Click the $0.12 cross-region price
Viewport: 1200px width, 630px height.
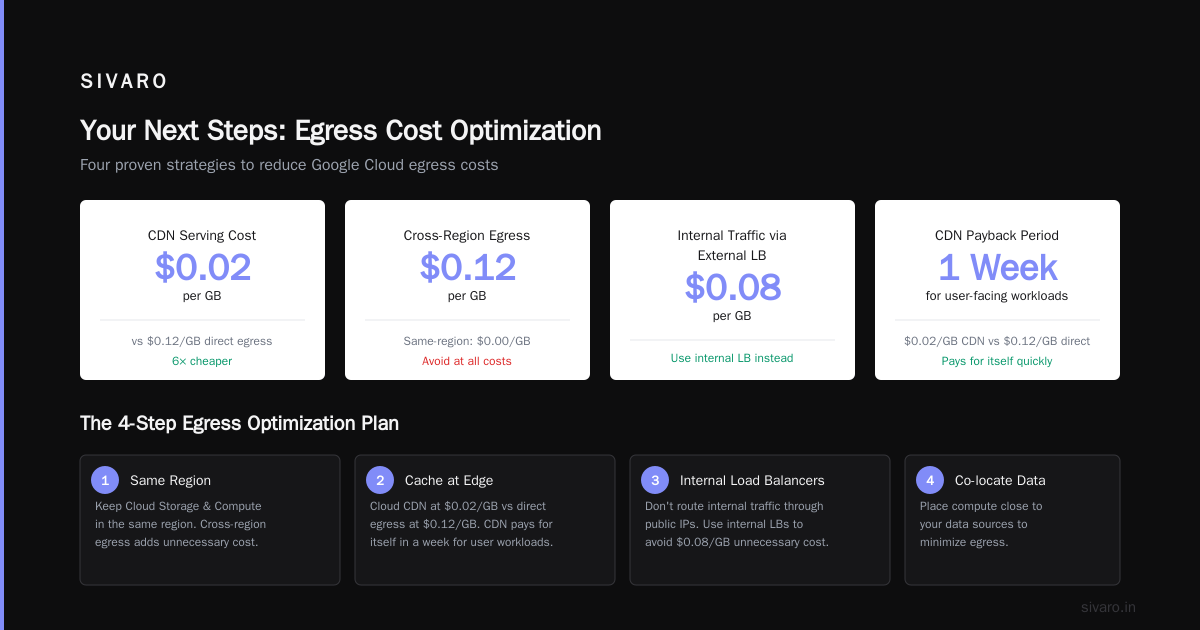pos(467,267)
